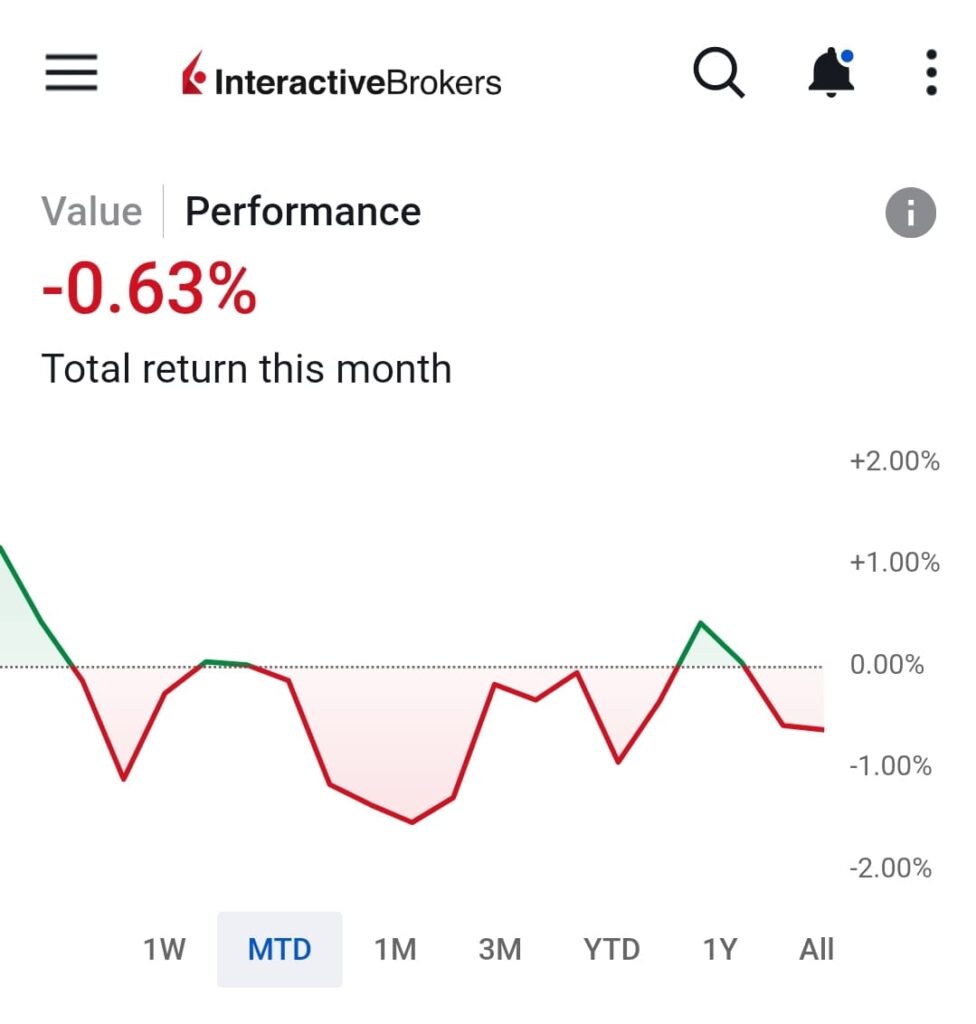Viewport: 976px width, 1024px height.
Task: Pick the 1Y time range
Action: pos(719,949)
